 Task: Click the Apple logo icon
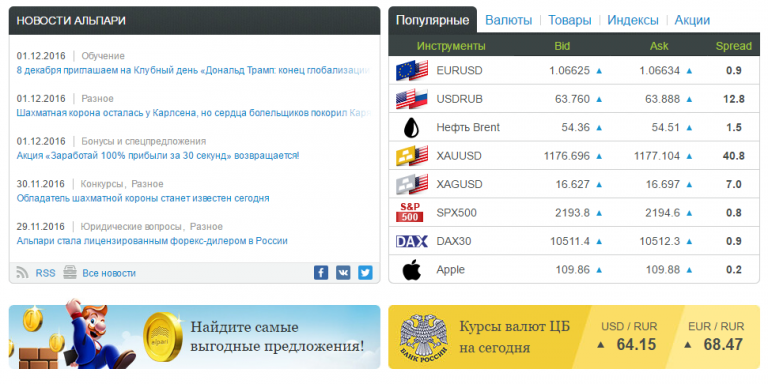tap(411, 269)
